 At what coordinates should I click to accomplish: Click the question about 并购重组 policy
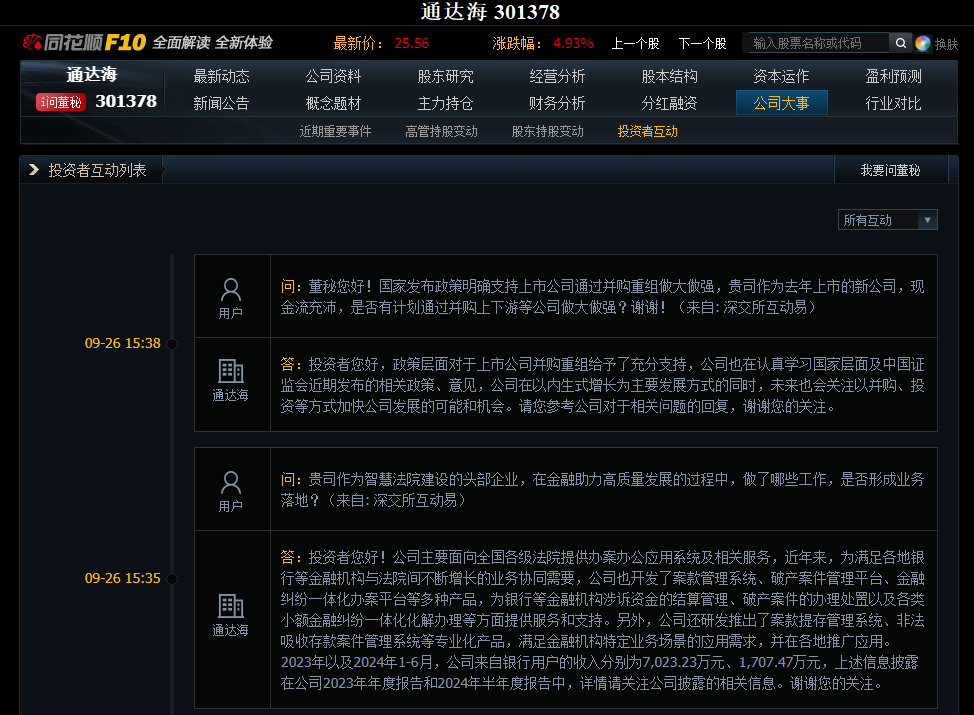[603, 296]
